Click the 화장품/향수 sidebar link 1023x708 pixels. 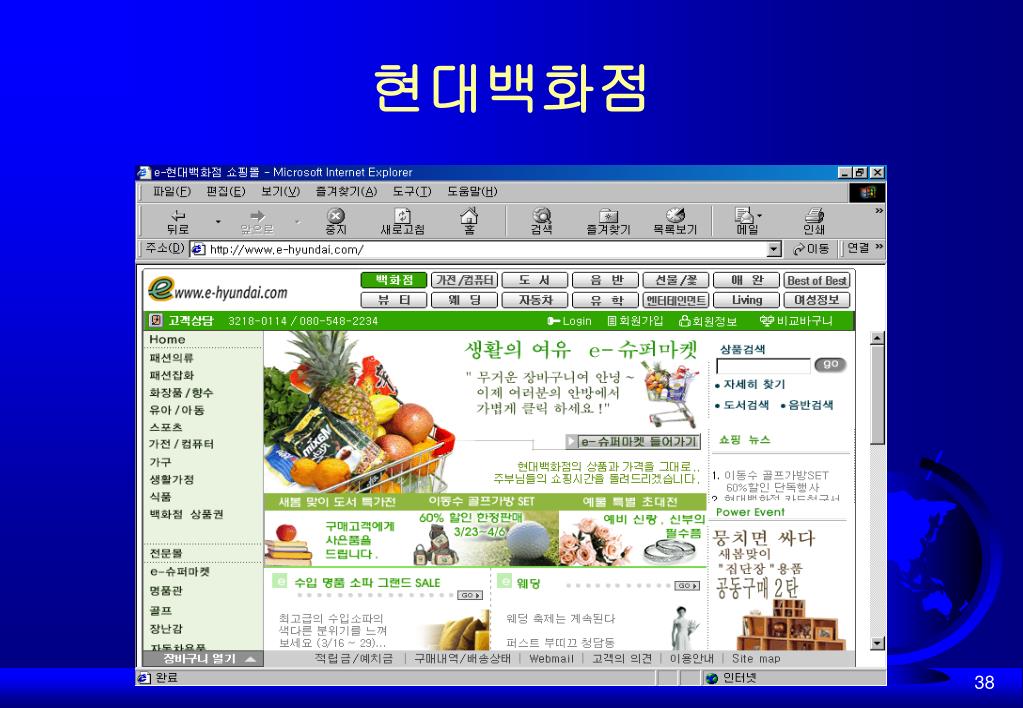tap(181, 393)
